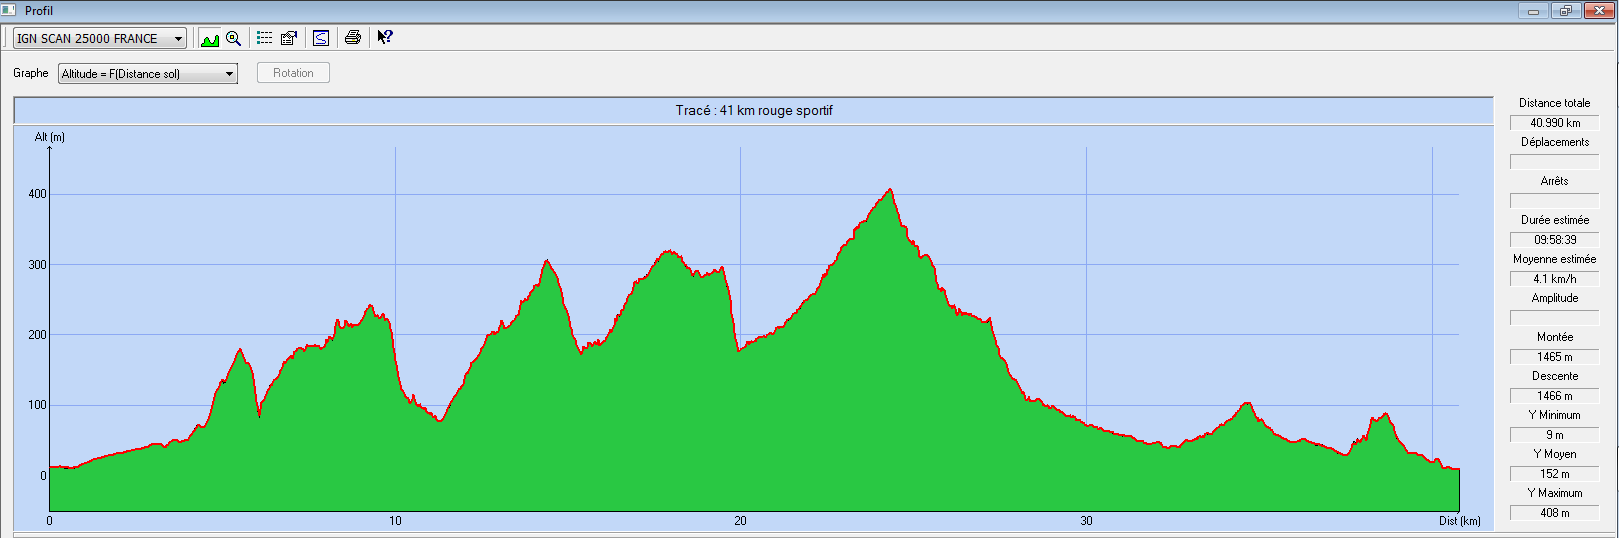Click the Durée estimée field showing 09:58:39
The height and width of the screenshot is (538, 1619).
click(1555, 240)
